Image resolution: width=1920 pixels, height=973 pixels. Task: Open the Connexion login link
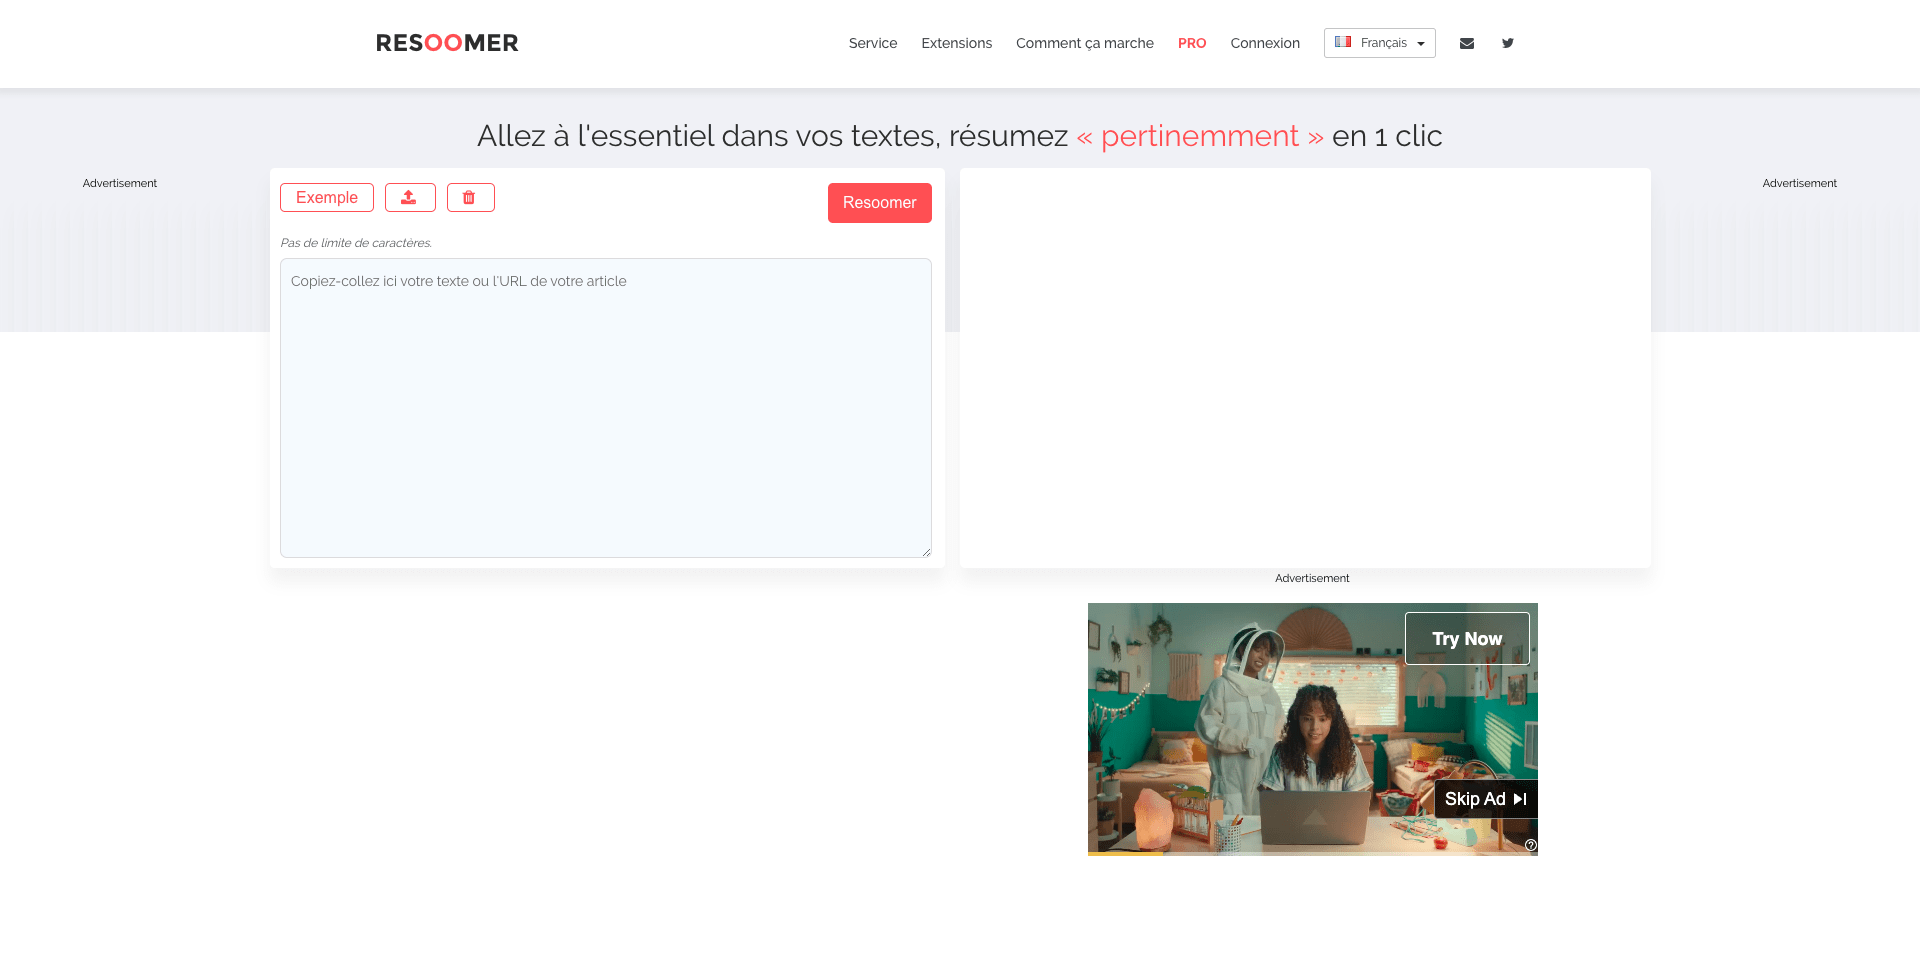click(1264, 43)
